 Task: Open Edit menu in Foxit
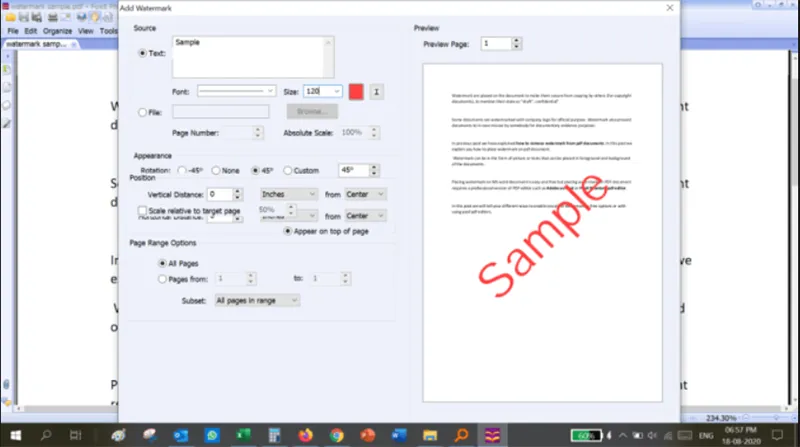pyautogui.click(x=31, y=31)
